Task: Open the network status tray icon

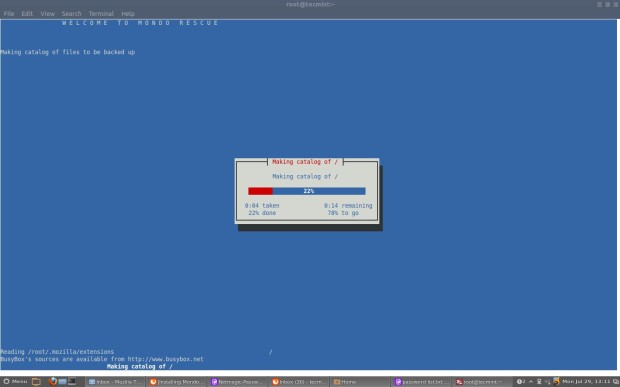Action: coord(539,381)
